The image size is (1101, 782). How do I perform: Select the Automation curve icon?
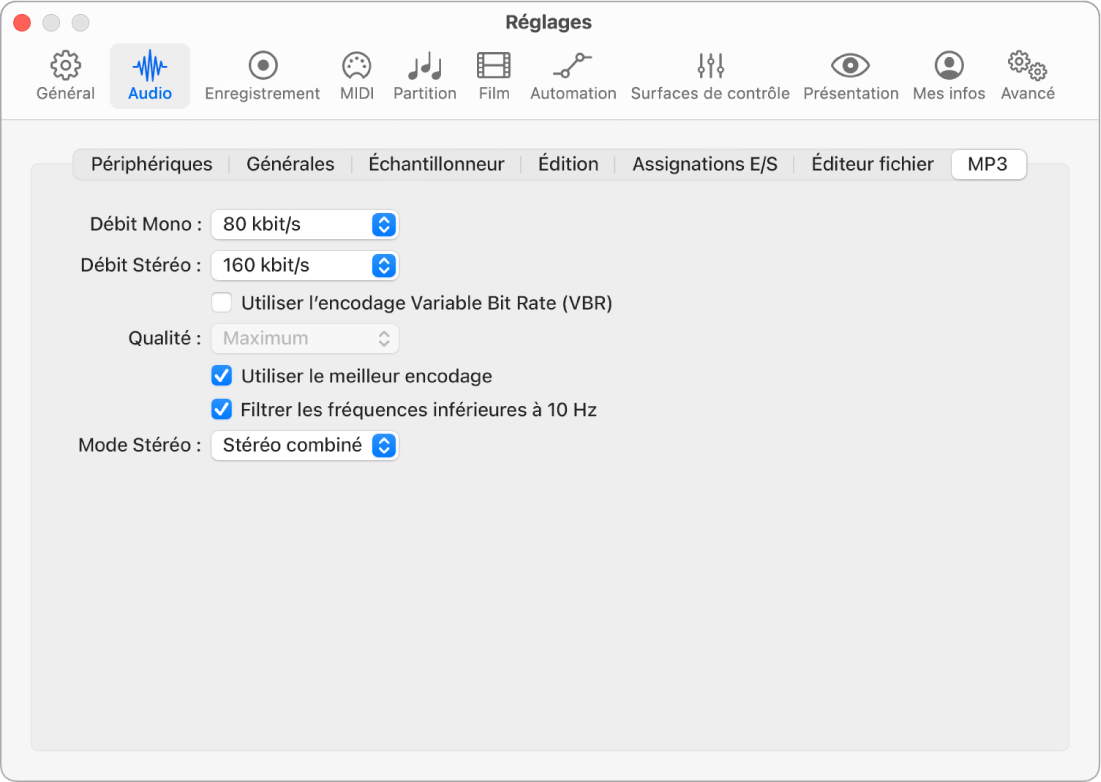click(573, 66)
